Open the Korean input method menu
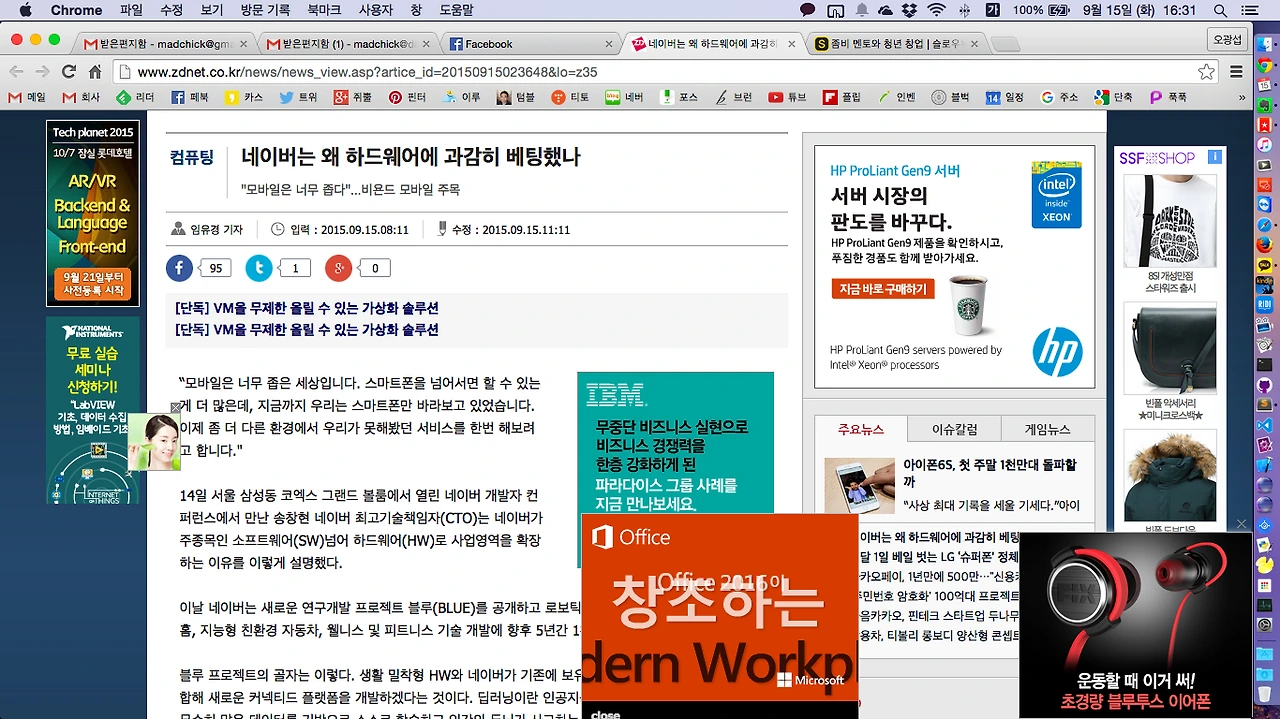 tap(993, 10)
